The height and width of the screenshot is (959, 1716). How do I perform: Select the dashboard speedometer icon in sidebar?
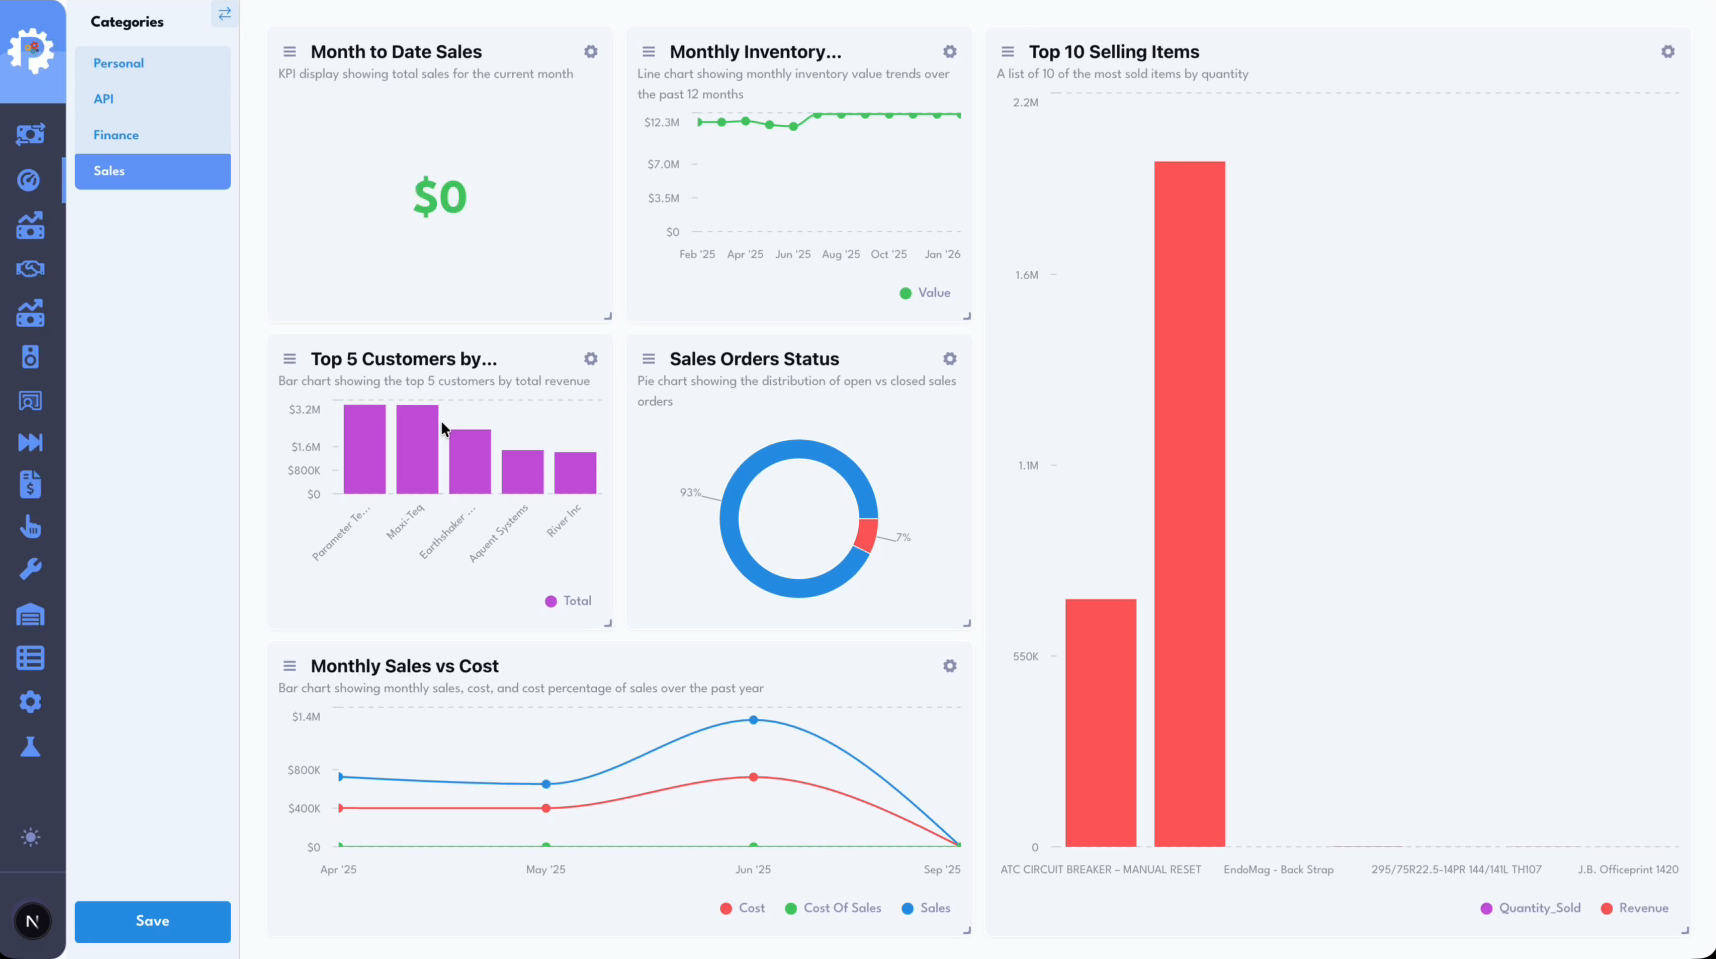pyautogui.click(x=31, y=180)
